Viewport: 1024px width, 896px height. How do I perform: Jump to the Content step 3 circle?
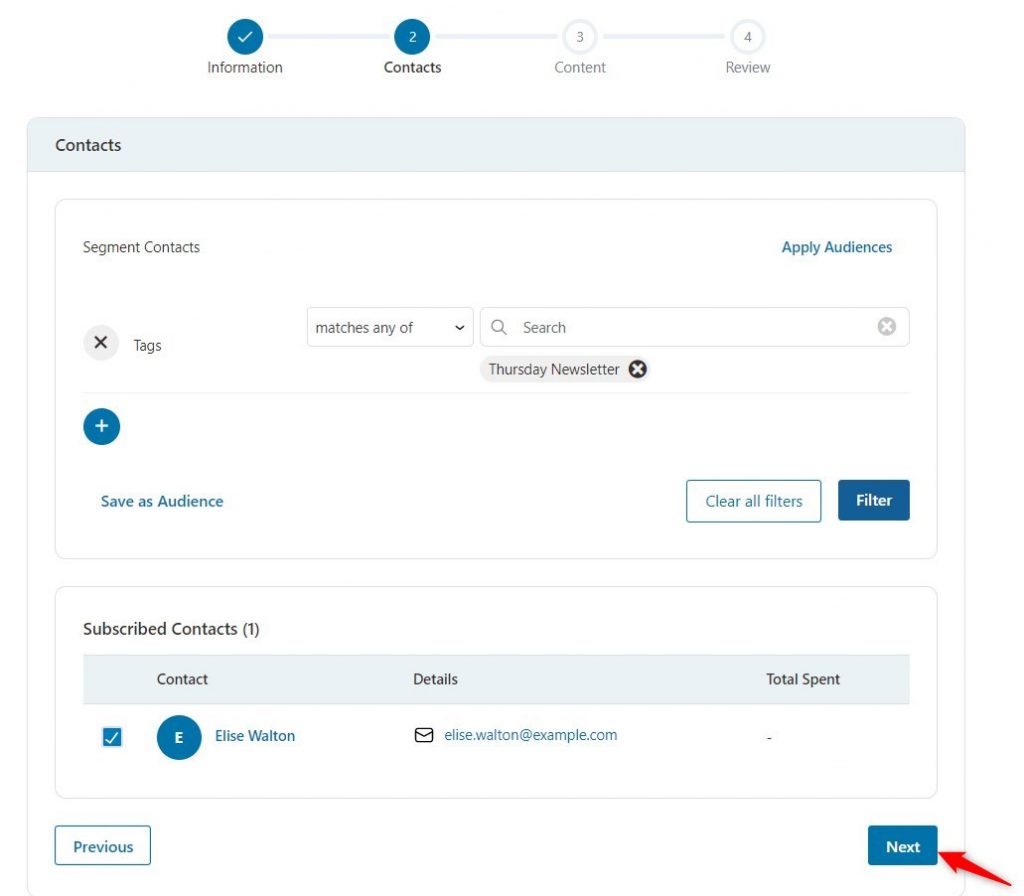579,37
